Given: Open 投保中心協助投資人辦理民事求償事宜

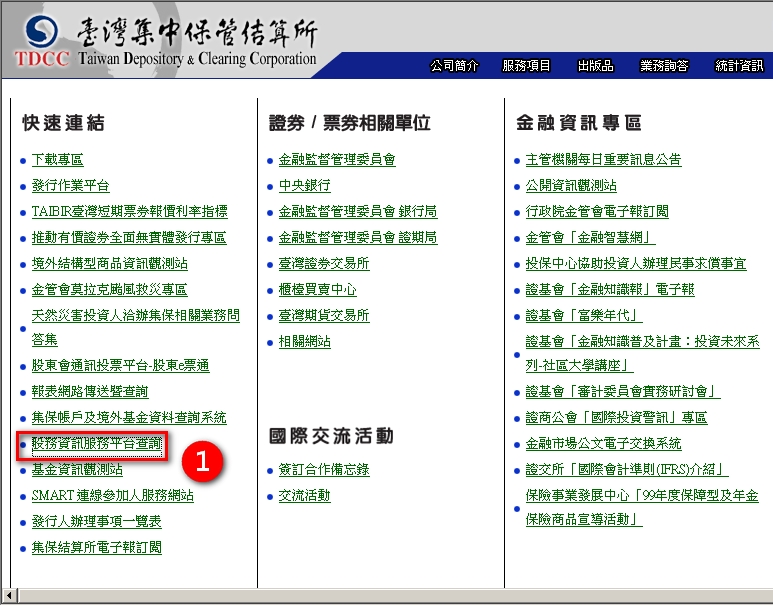Looking at the screenshot, I should click(x=636, y=264).
